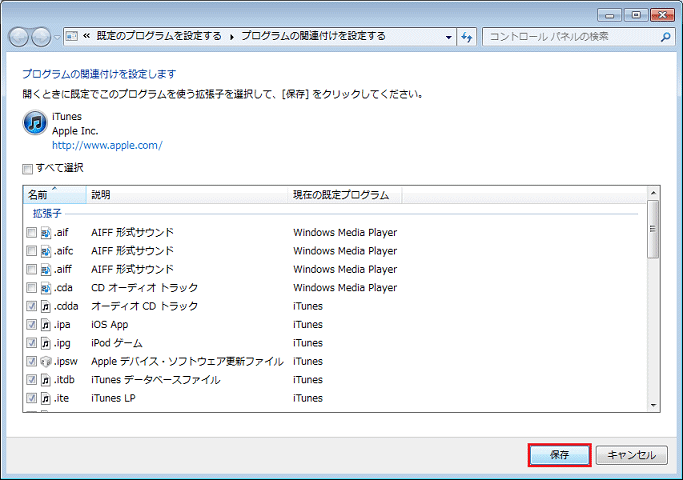This screenshot has height=480, width=683.
Task: Click the 保存 button
Action: 559,455
